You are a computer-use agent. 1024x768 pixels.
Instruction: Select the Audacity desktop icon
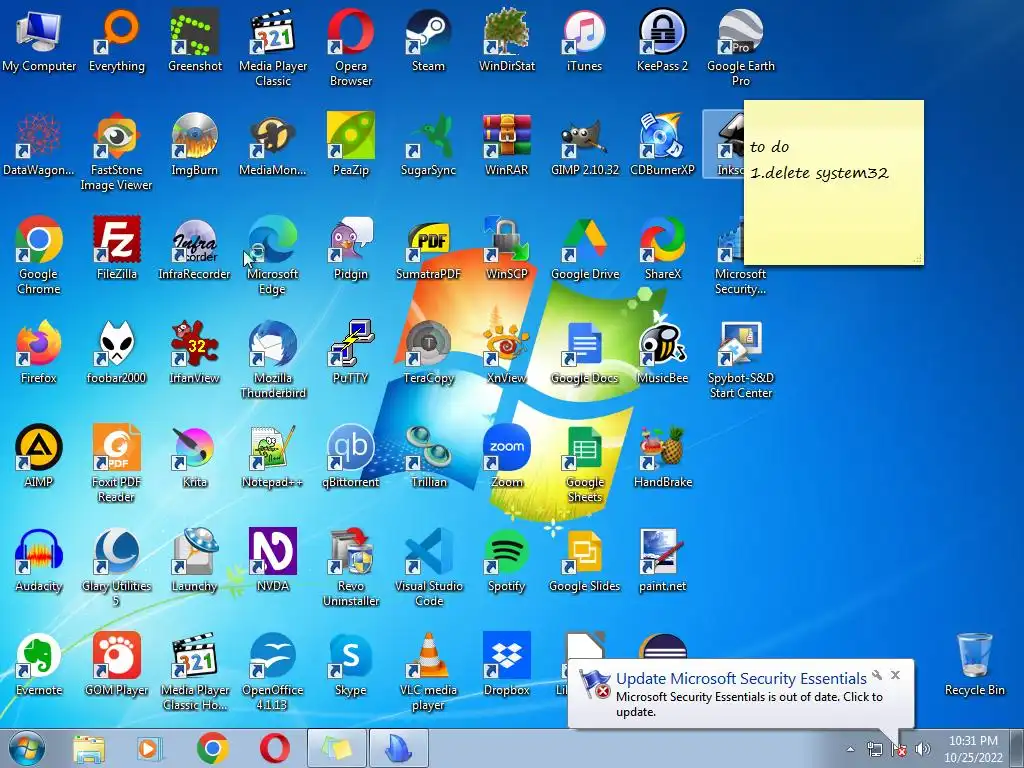39,560
